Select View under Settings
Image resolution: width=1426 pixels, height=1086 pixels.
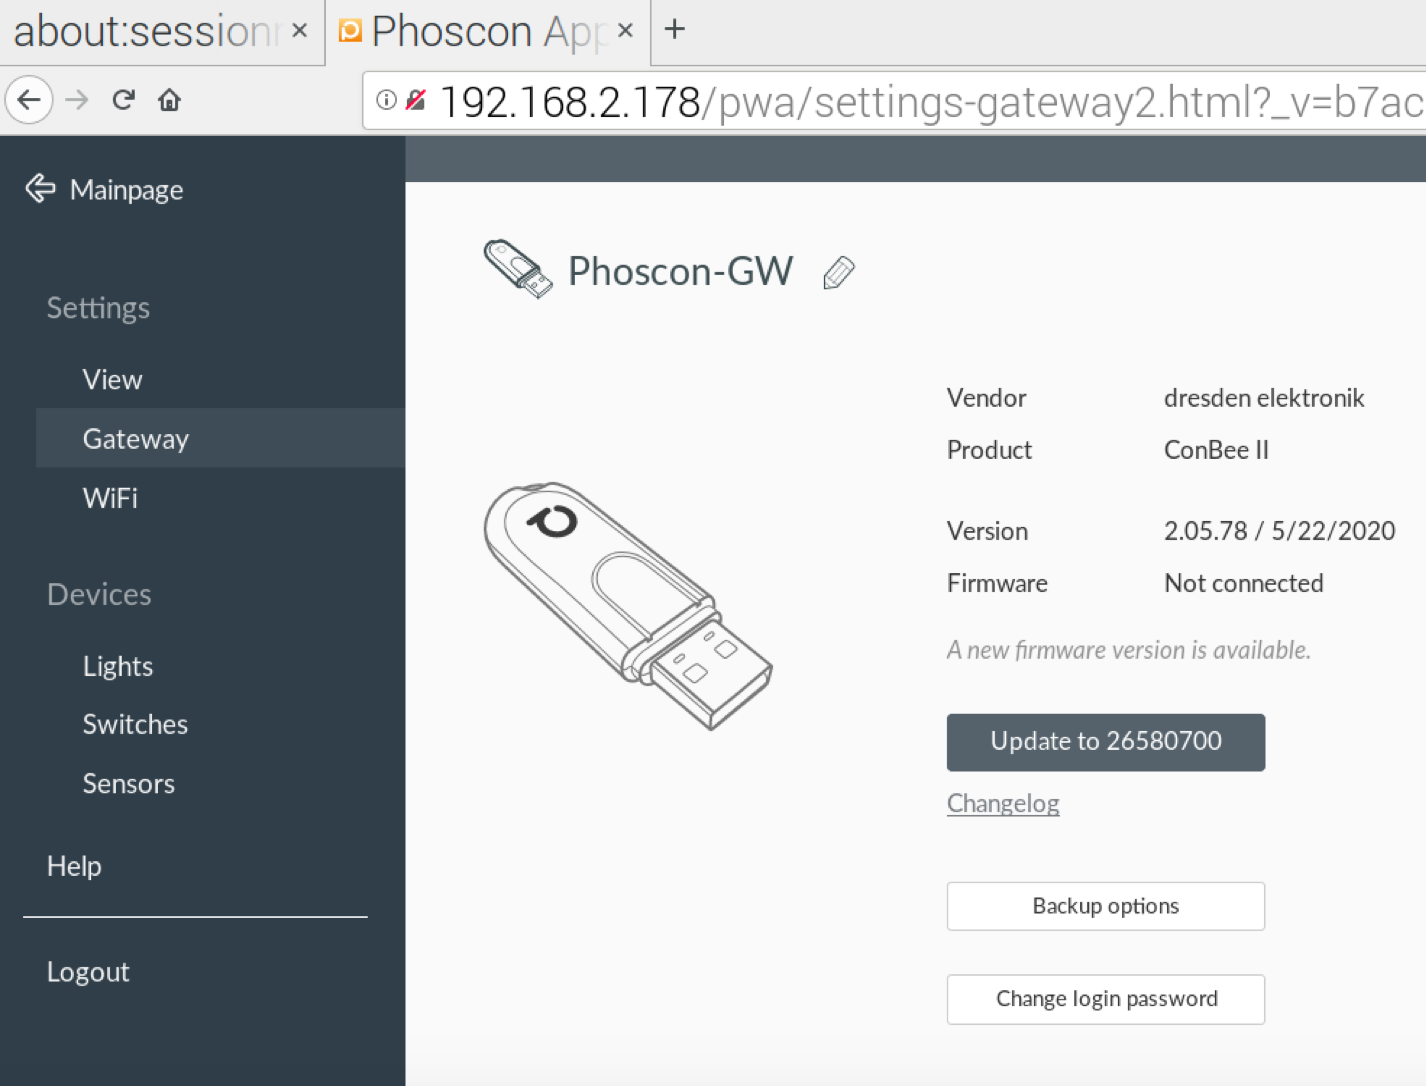tap(112, 379)
